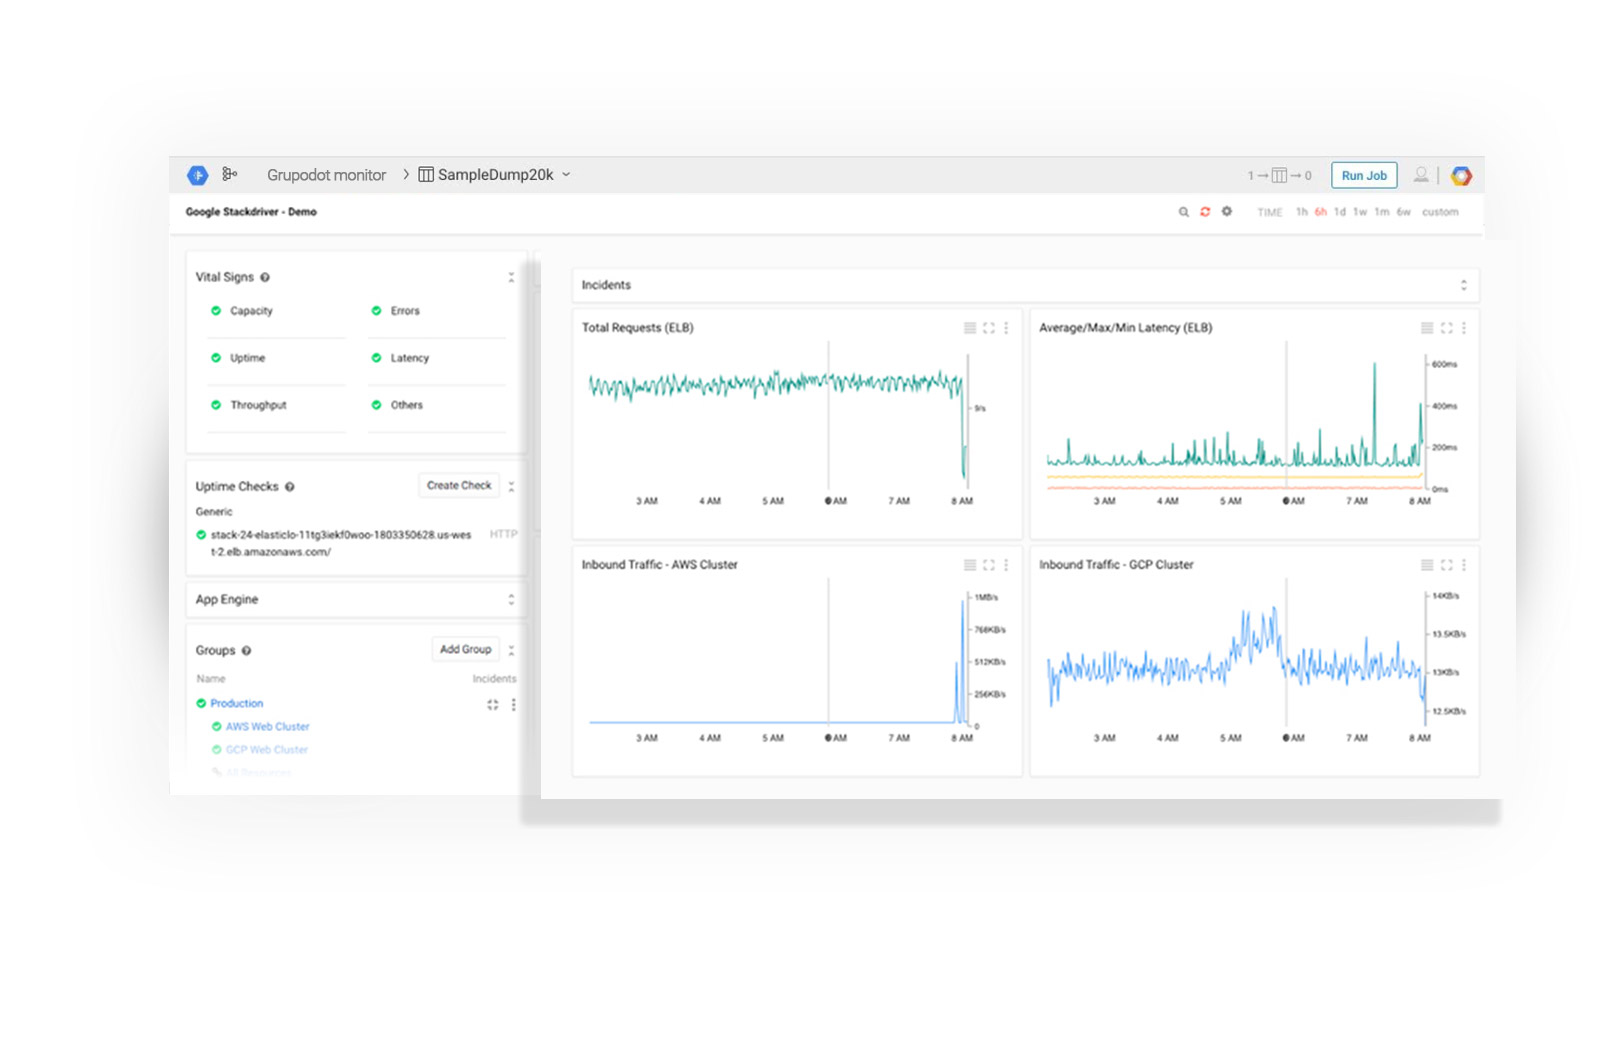Click the Throughput vital sign status
The height and width of the screenshot is (1043, 1601).
249,405
